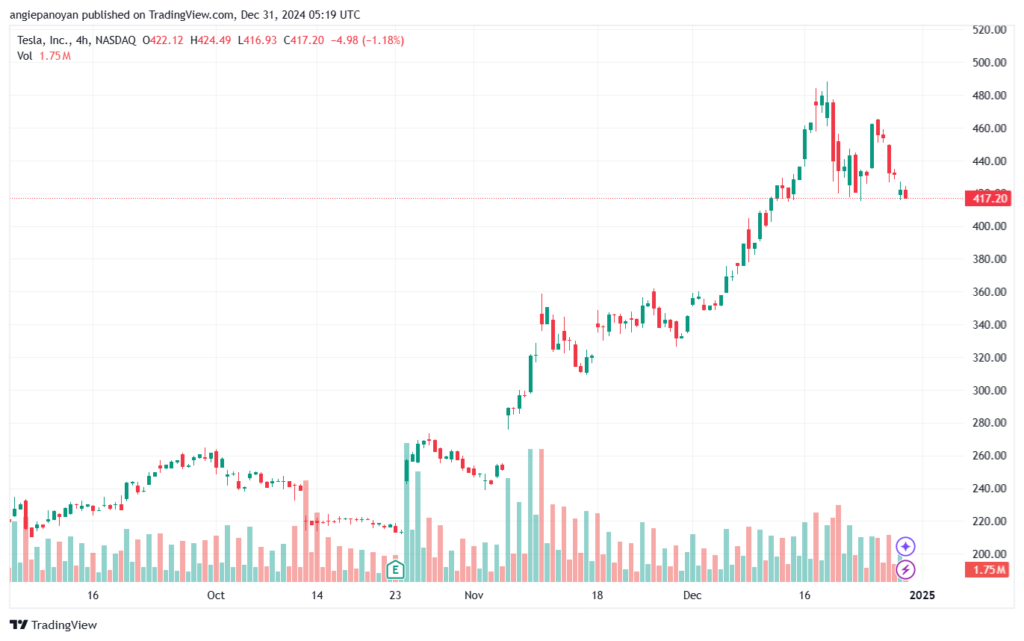Click the 500.00 price axis level

pos(989,63)
